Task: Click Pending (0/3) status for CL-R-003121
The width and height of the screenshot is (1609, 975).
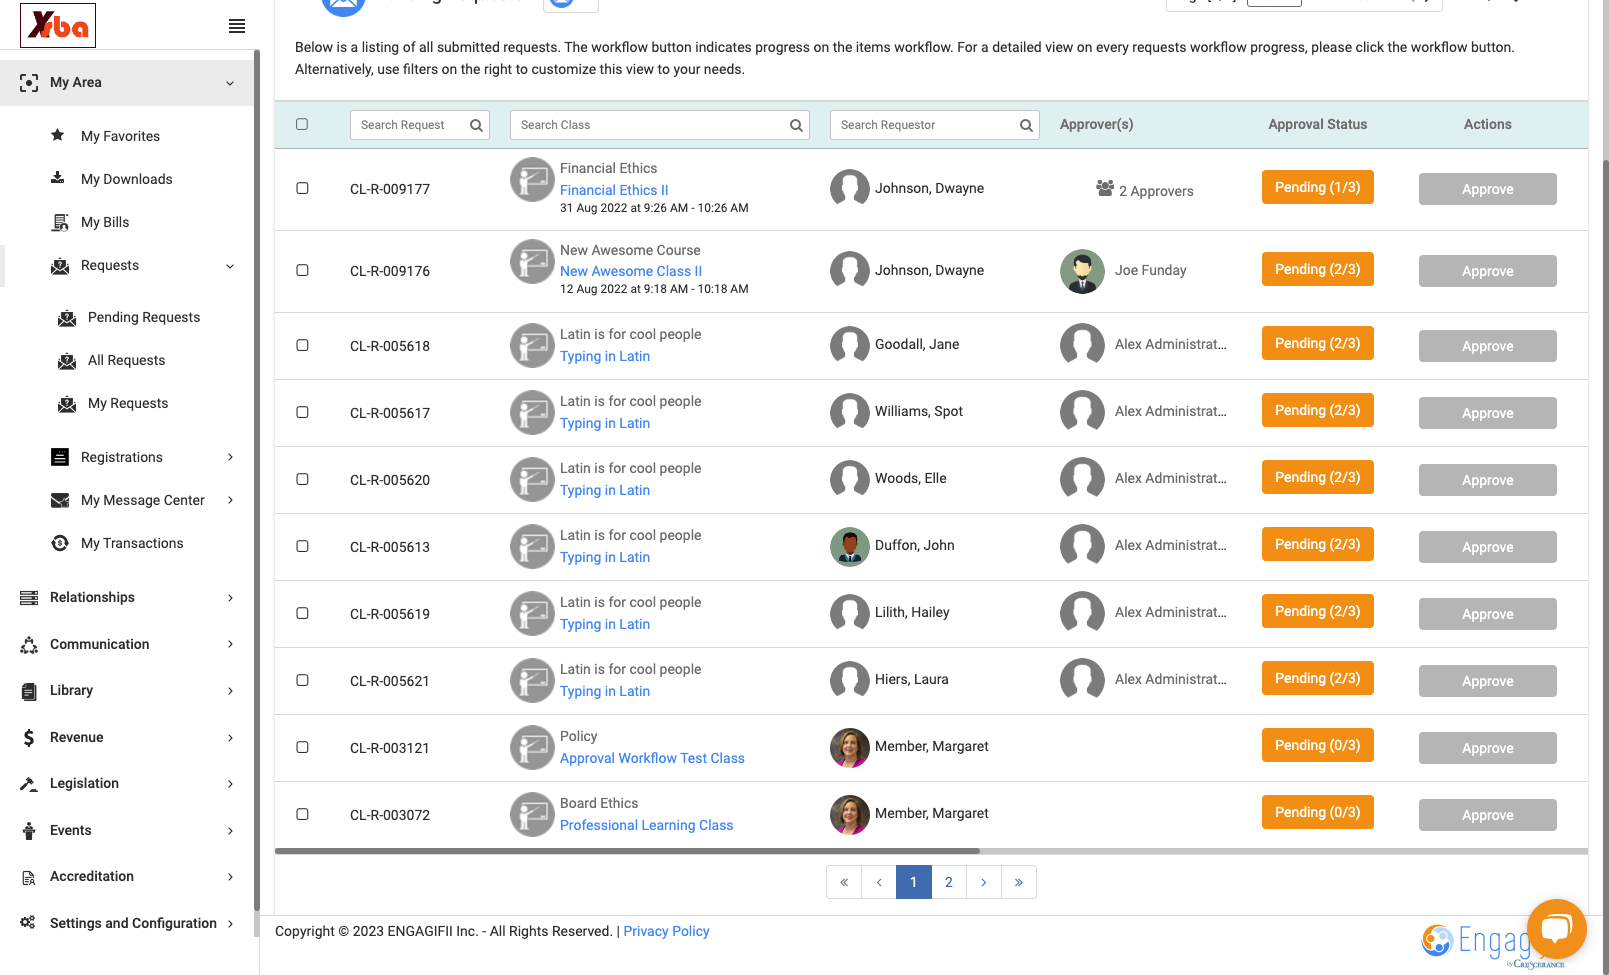Action: tap(1317, 745)
